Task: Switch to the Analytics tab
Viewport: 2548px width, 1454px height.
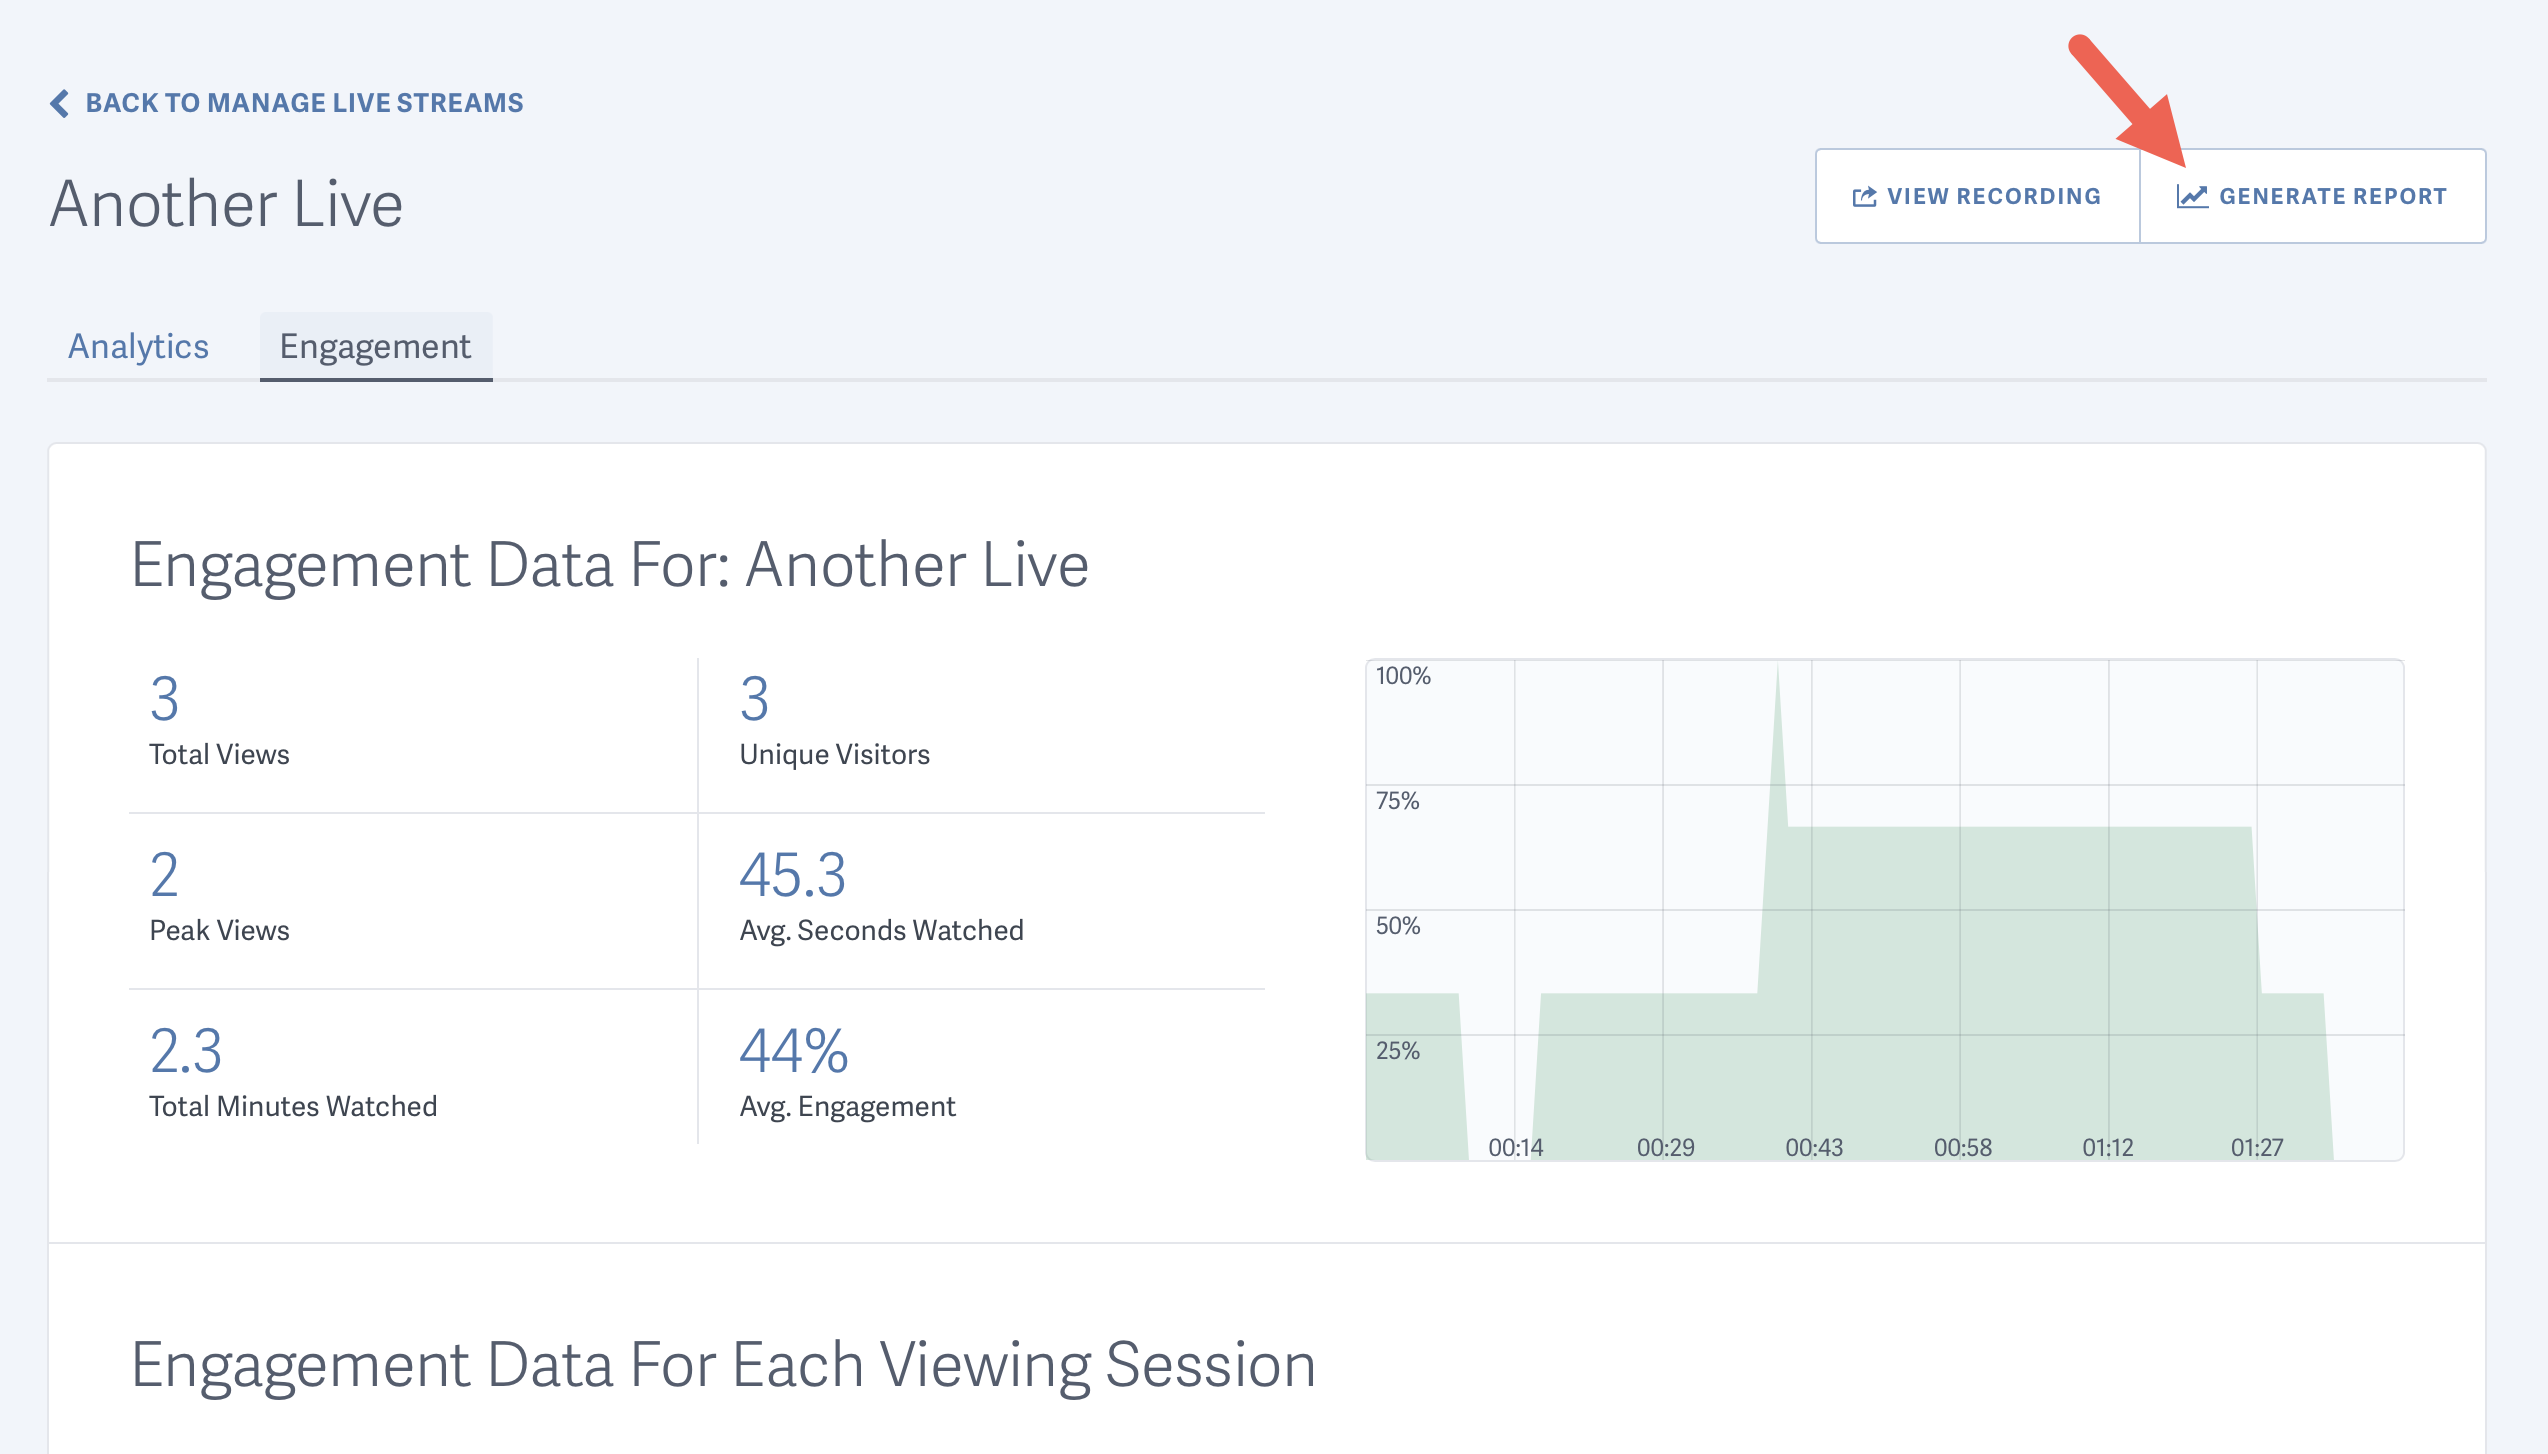Action: (138, 346)
